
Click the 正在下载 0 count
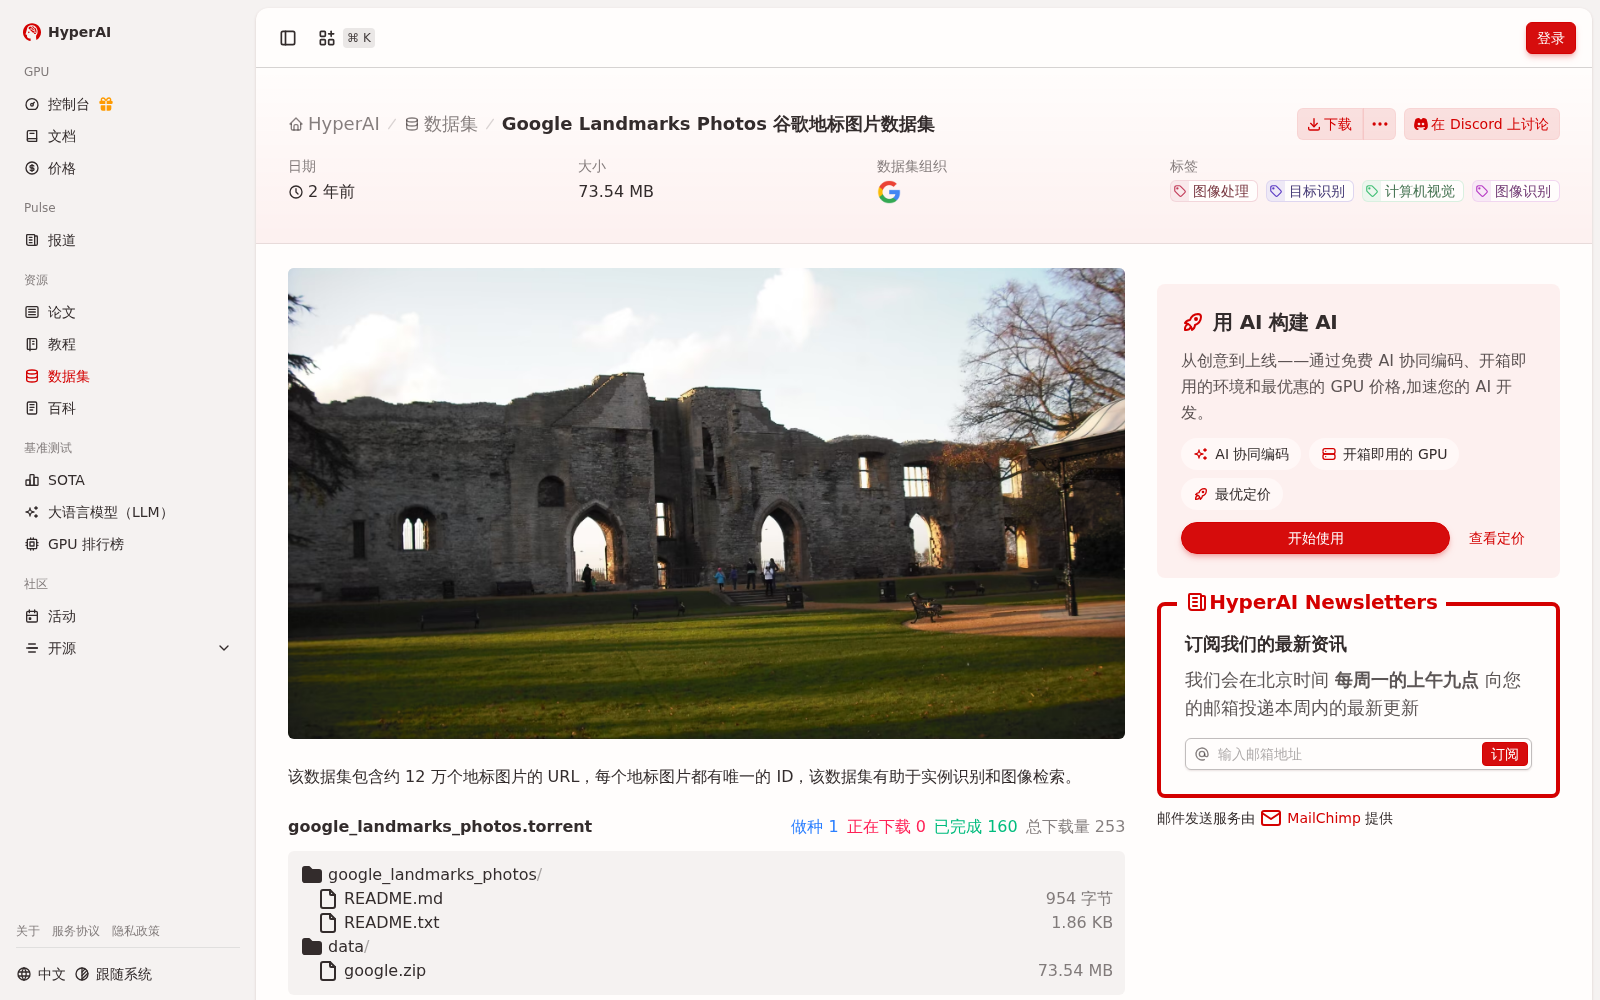point(886,826)
